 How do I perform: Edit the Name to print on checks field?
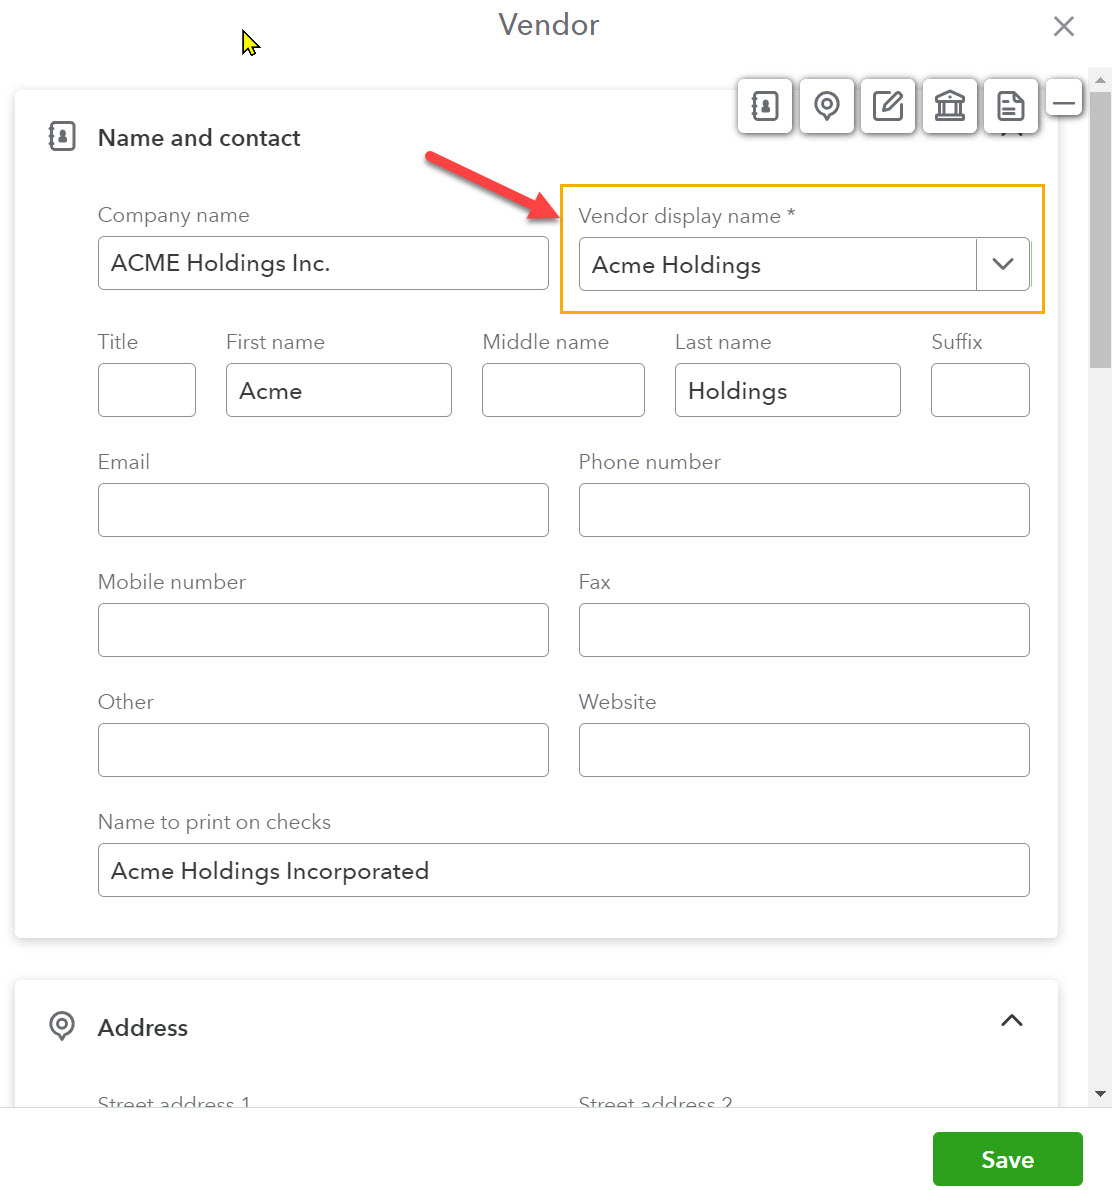[563, 870]
